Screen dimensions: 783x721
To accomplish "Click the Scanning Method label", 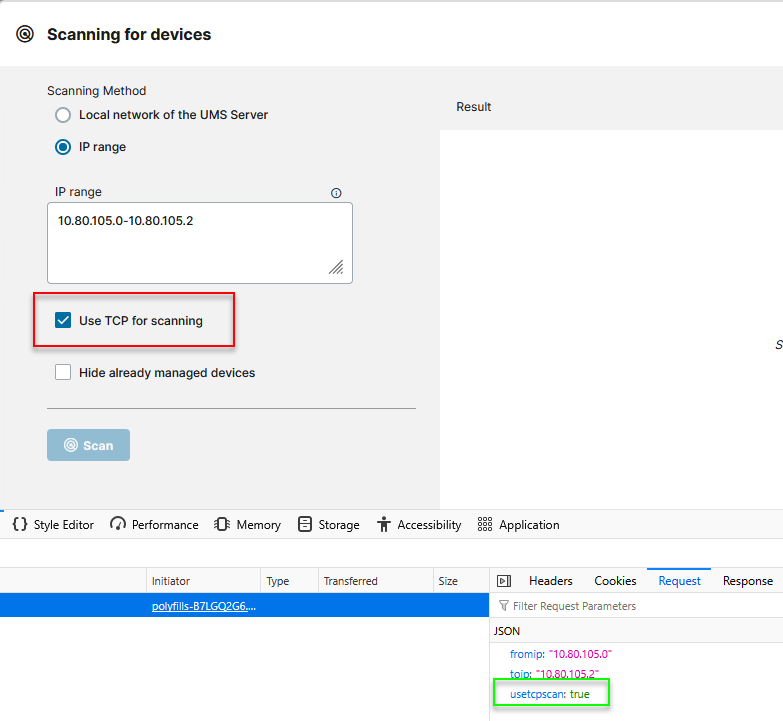I will [96, 91].
